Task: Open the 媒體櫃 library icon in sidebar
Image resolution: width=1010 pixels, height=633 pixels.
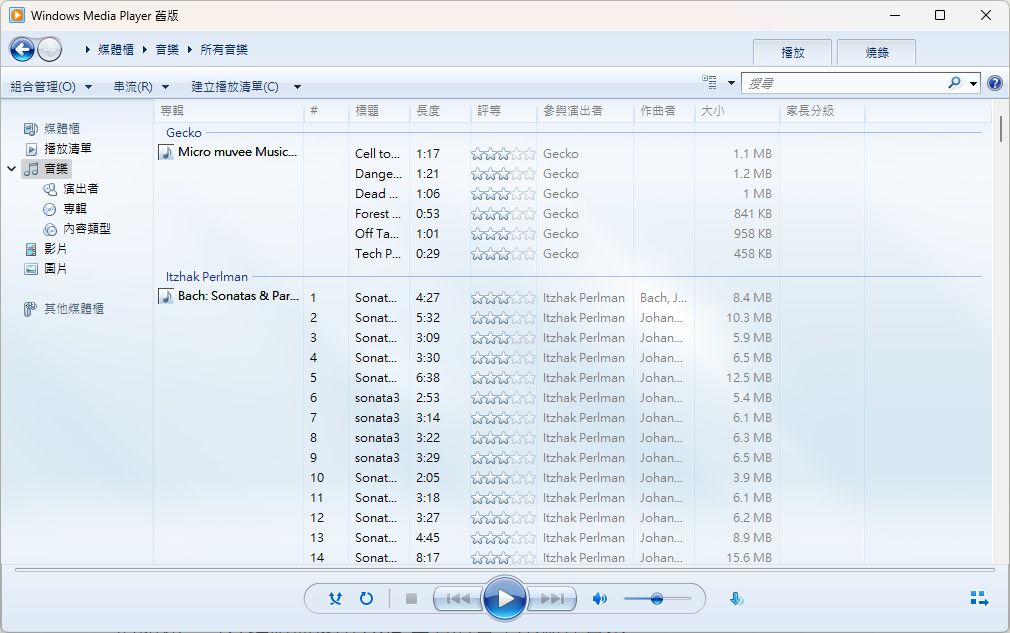Action: click(x=31, y=129)
